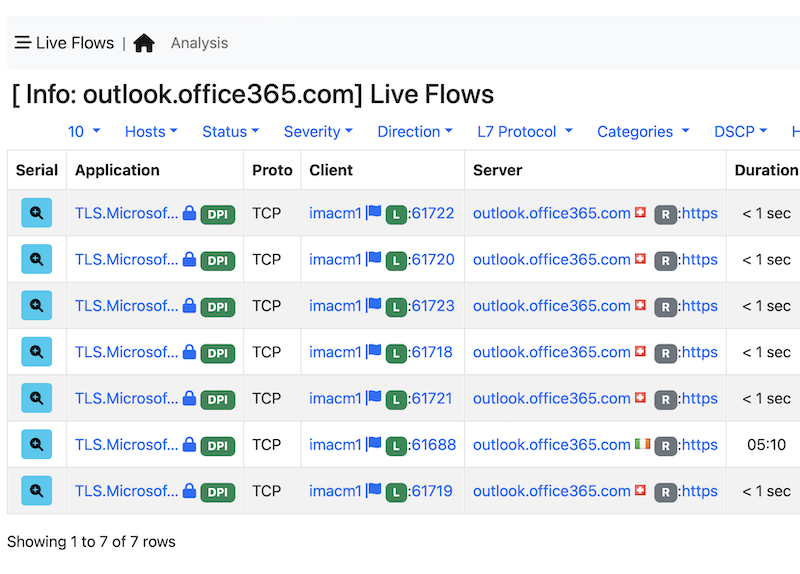Click the DPI badge in the 61720 row
Viewport: 800px width, 574px height.
tap(218, 261)
